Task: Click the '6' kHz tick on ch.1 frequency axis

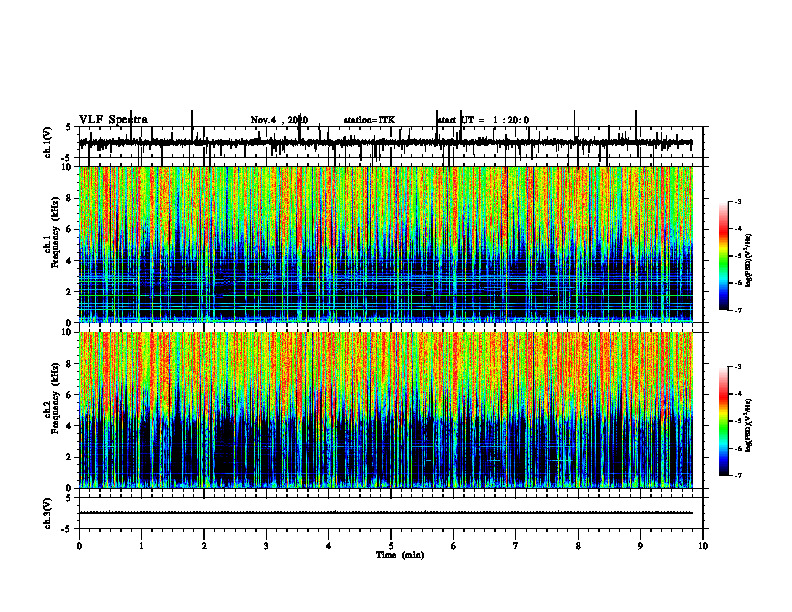Action: (70, 229)
